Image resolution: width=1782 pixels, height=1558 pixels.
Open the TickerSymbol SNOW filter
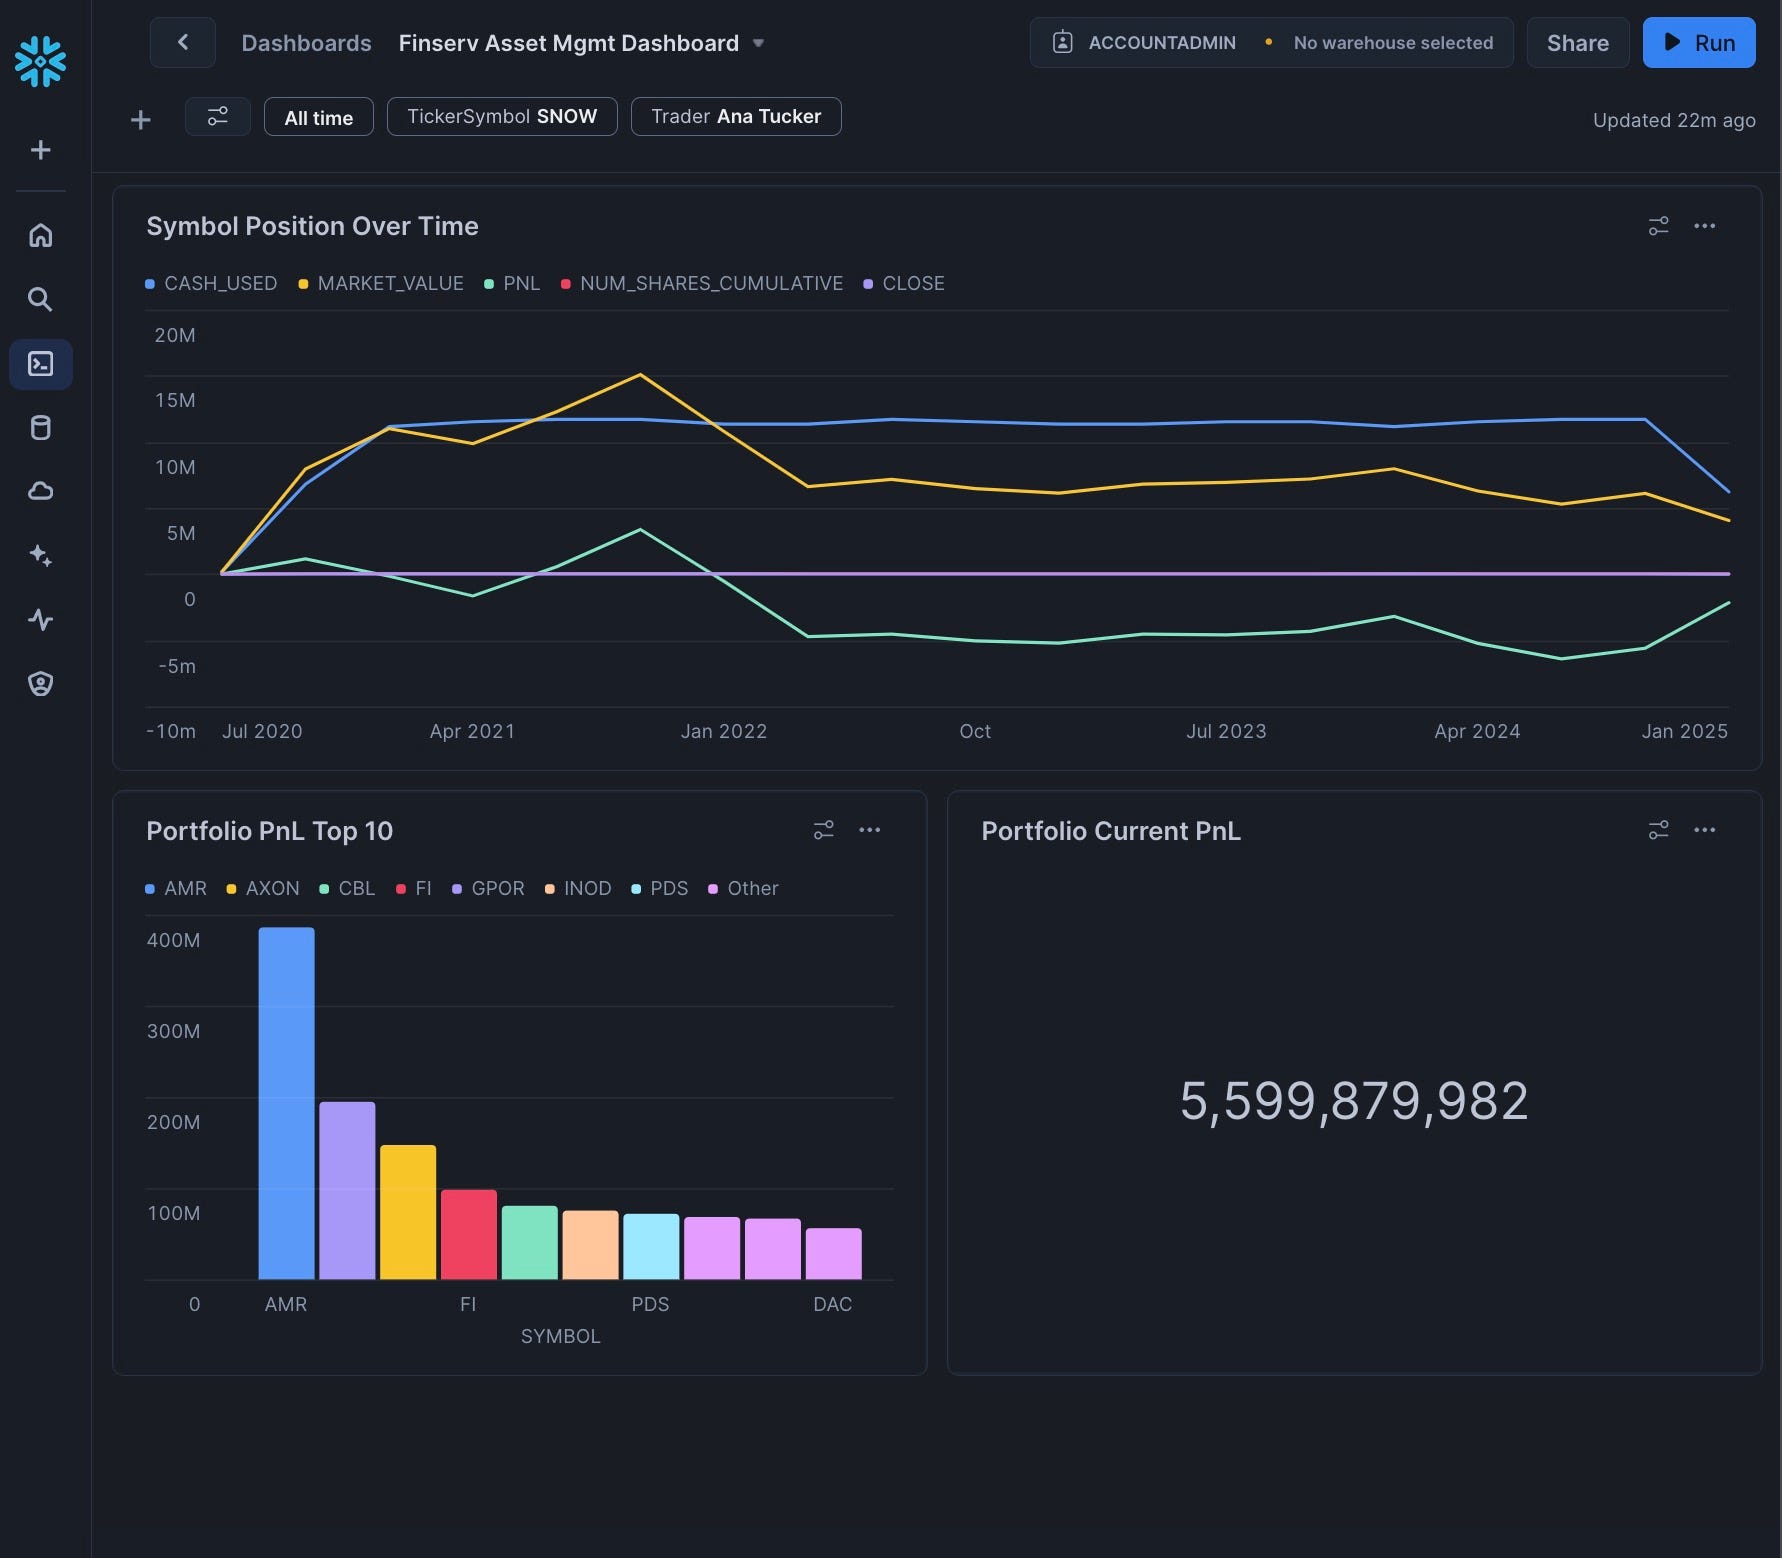point(502,117)
